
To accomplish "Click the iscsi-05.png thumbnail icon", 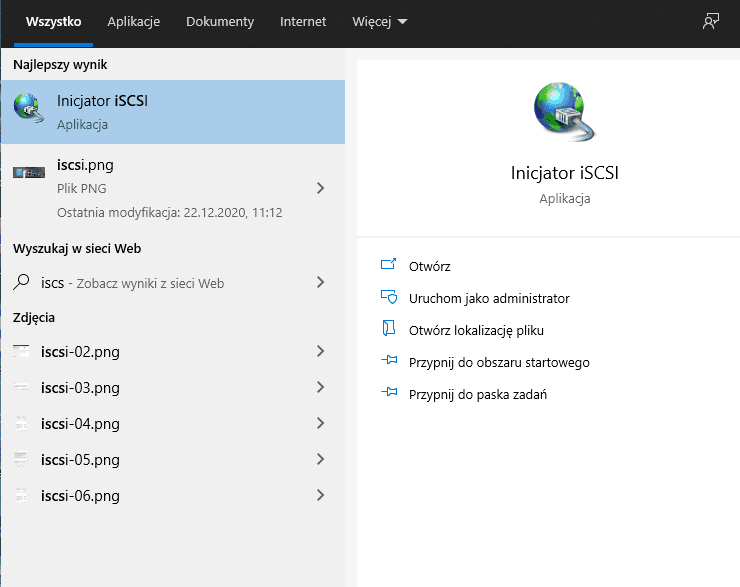I will pos(21,459).
